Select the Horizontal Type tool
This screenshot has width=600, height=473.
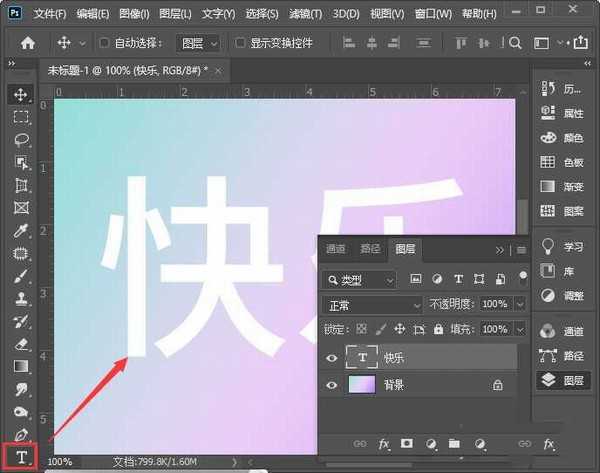pyautogui.click(x=21, y=458)
